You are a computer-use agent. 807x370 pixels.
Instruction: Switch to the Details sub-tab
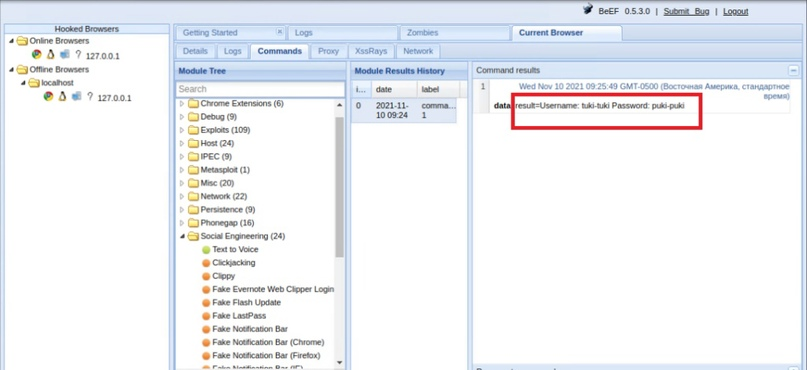click(x=195, y=51)
